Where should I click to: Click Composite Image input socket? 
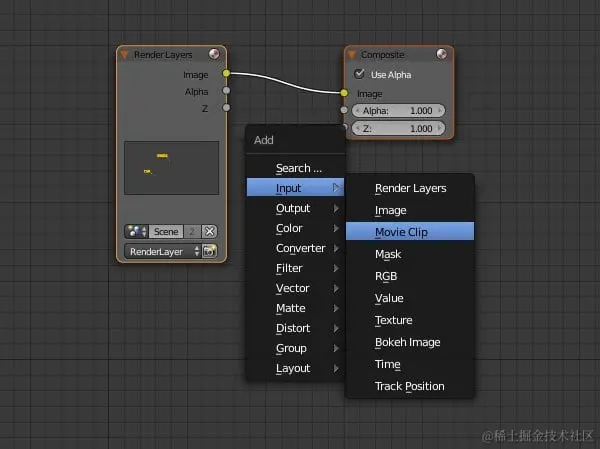pos(344,93)
